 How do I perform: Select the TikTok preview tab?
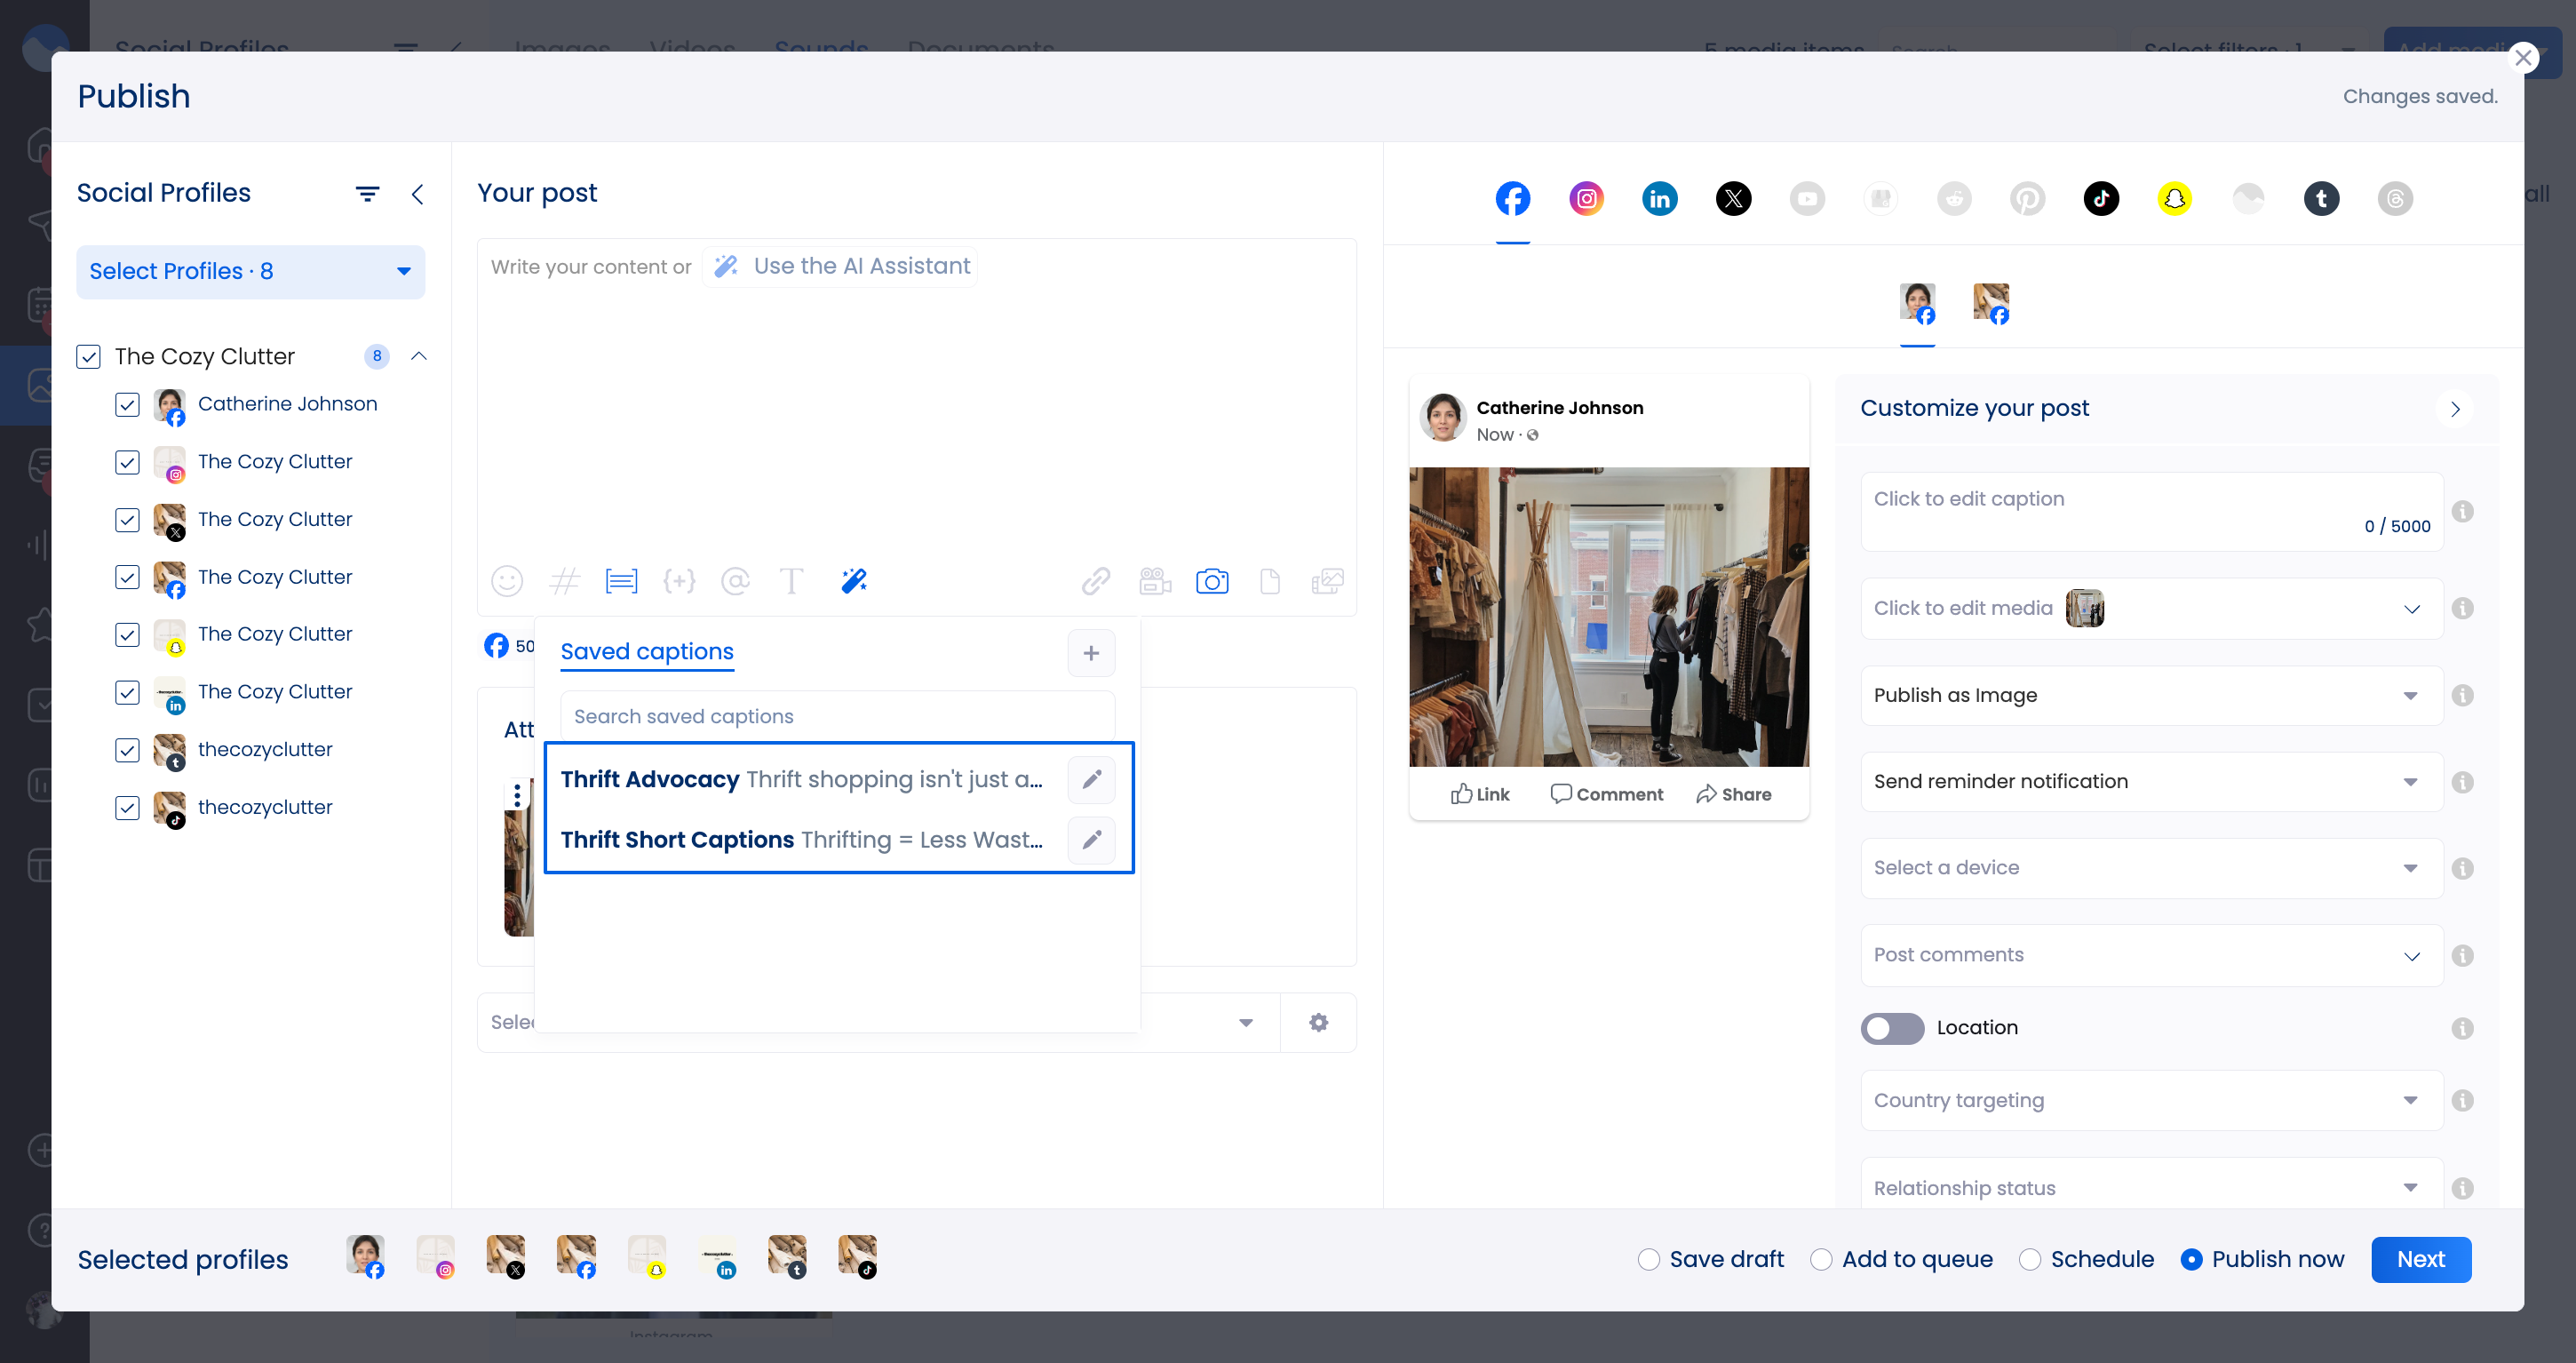2101,198
